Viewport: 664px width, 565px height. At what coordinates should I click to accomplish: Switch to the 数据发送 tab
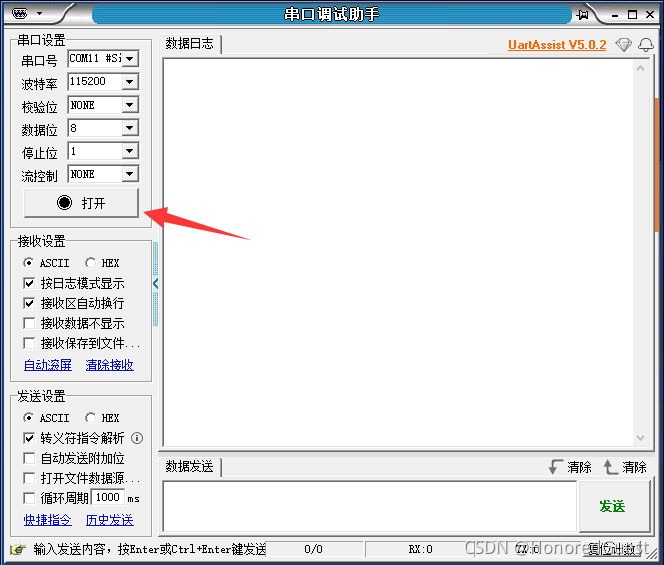point(190,467)
